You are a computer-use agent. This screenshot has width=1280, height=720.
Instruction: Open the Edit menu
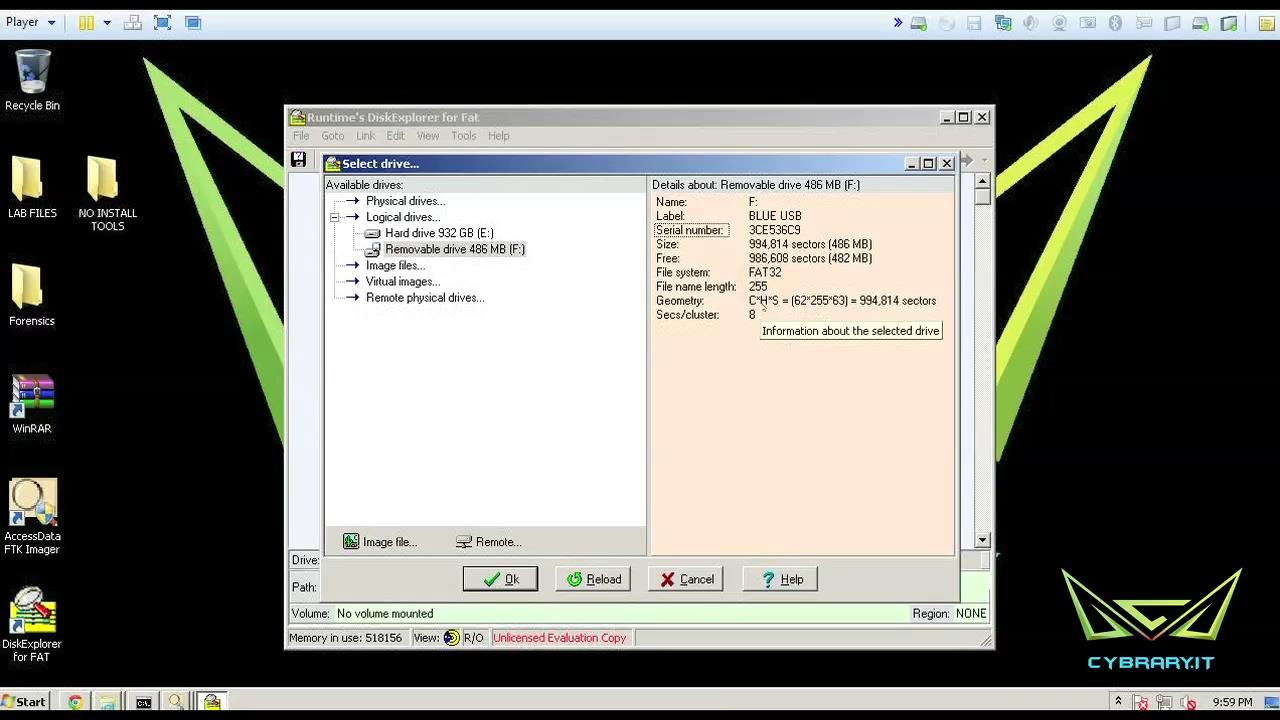[x=396, y=136]
